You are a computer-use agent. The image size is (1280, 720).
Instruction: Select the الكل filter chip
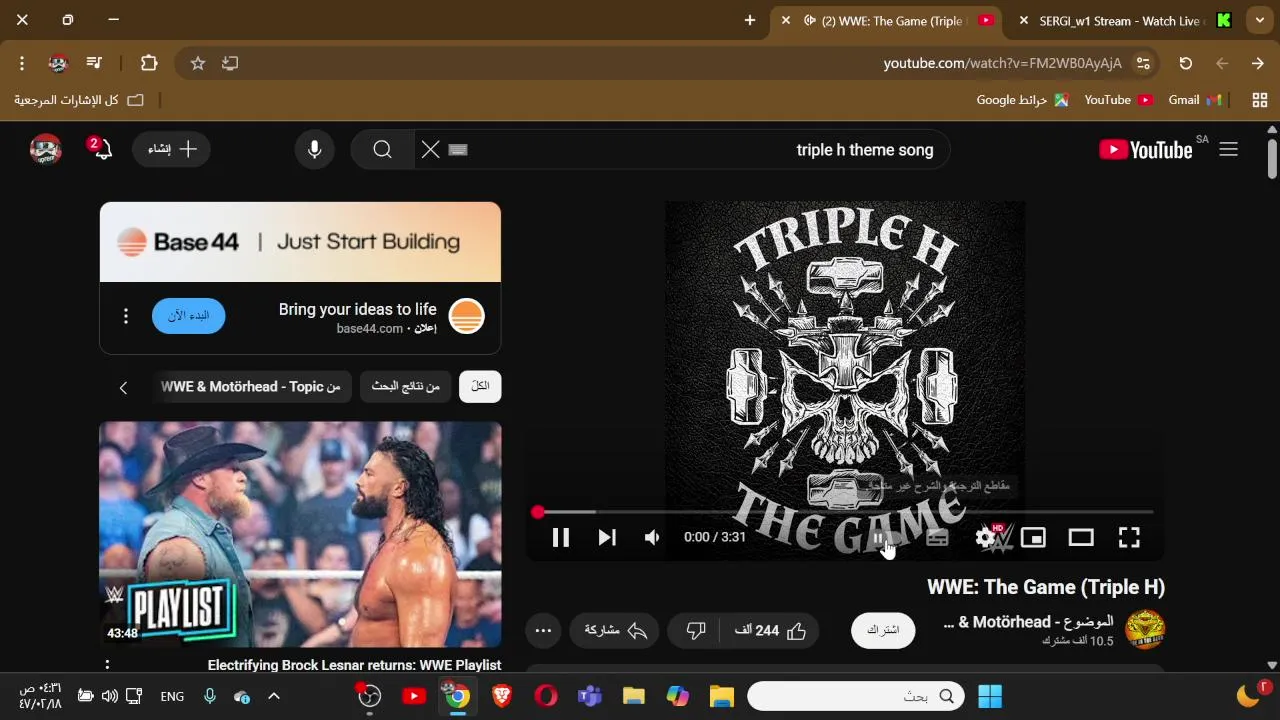pos(480,386)
